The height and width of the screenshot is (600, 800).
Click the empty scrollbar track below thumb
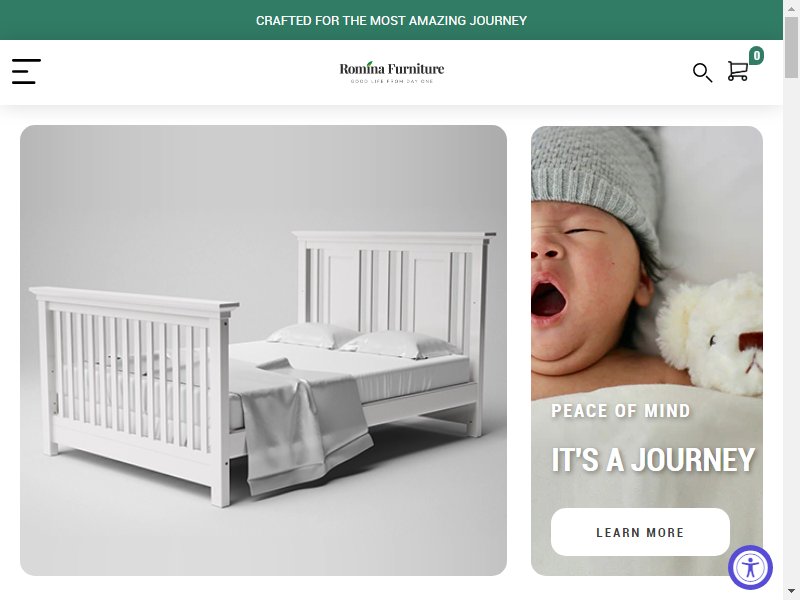(x=791, y=332)
